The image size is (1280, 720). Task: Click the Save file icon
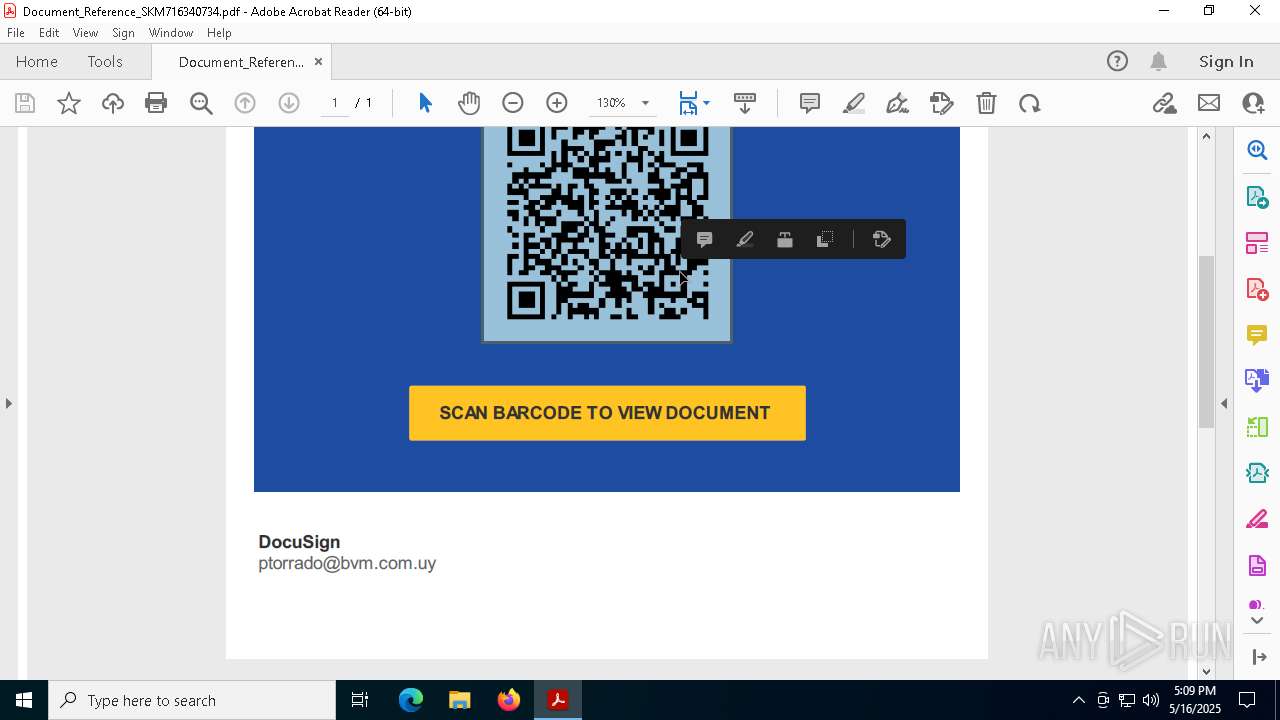25,103
